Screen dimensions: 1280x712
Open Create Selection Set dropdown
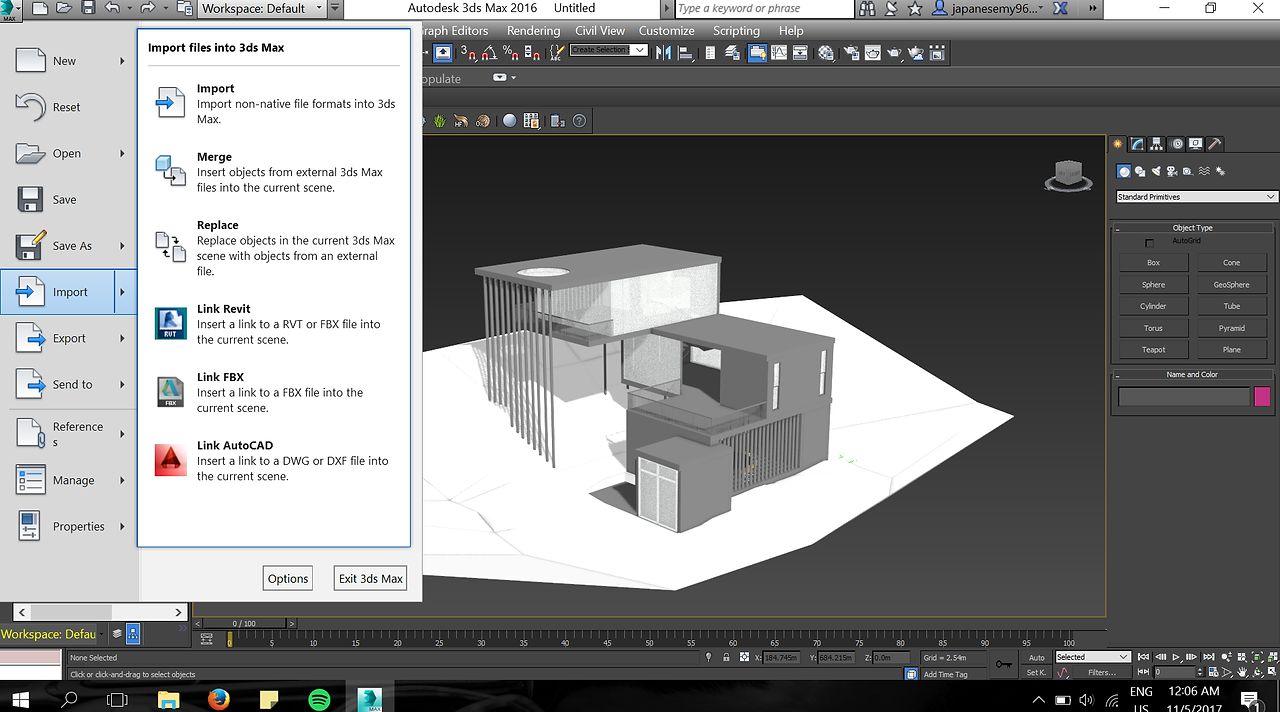click(x=608, y=50)
